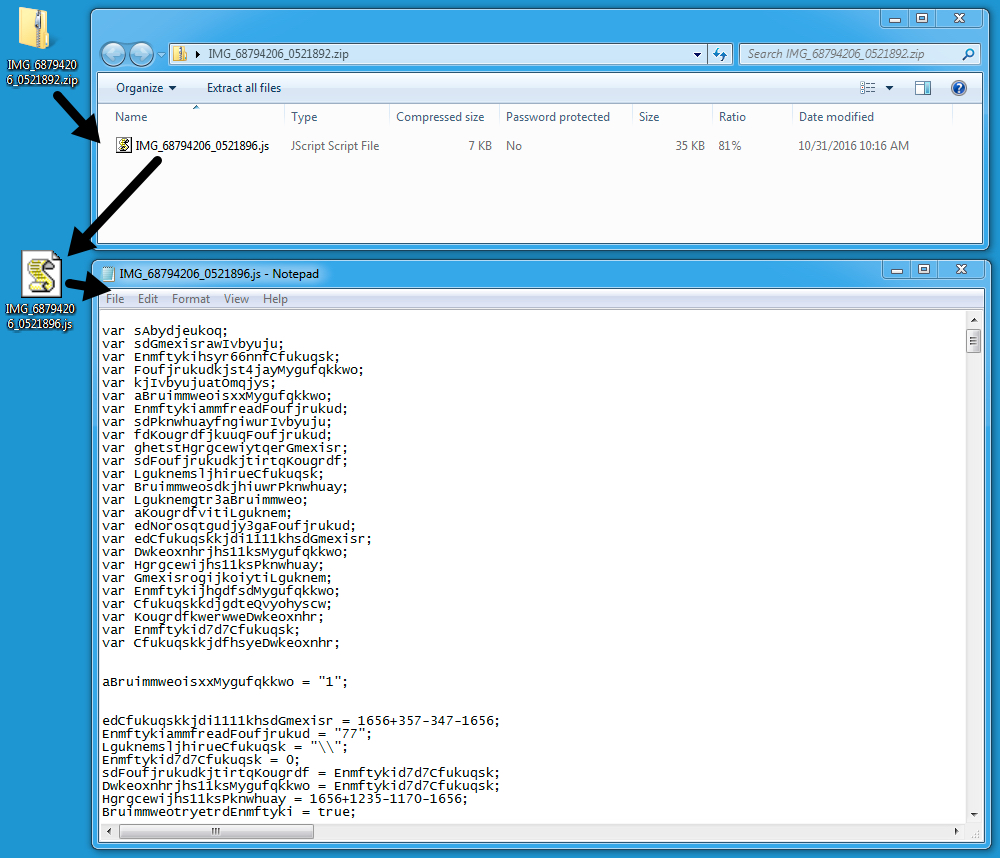Click Extract all files
1000x858 pixels.
pos(244,88)
